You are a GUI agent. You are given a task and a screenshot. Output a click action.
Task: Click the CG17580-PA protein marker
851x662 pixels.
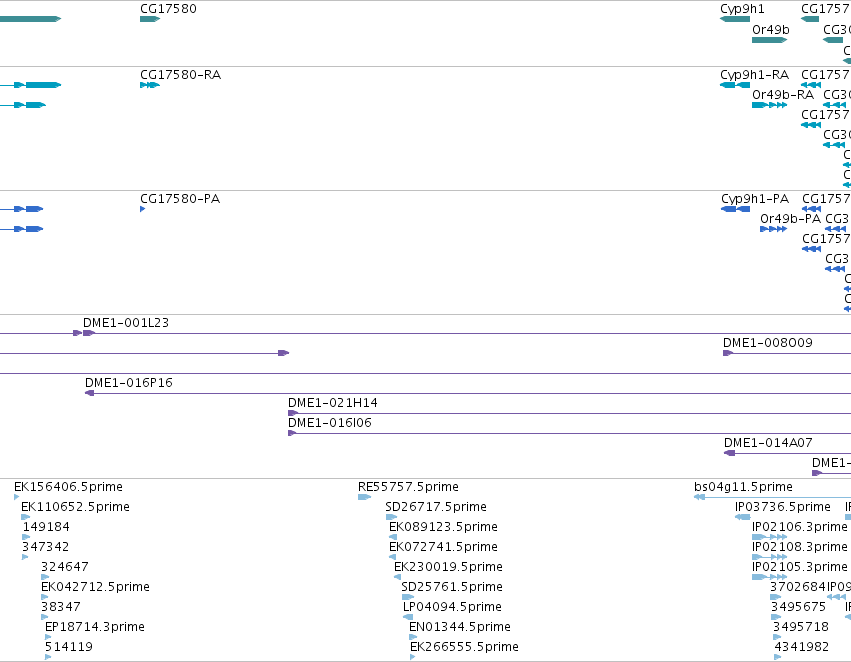point(143,209)
